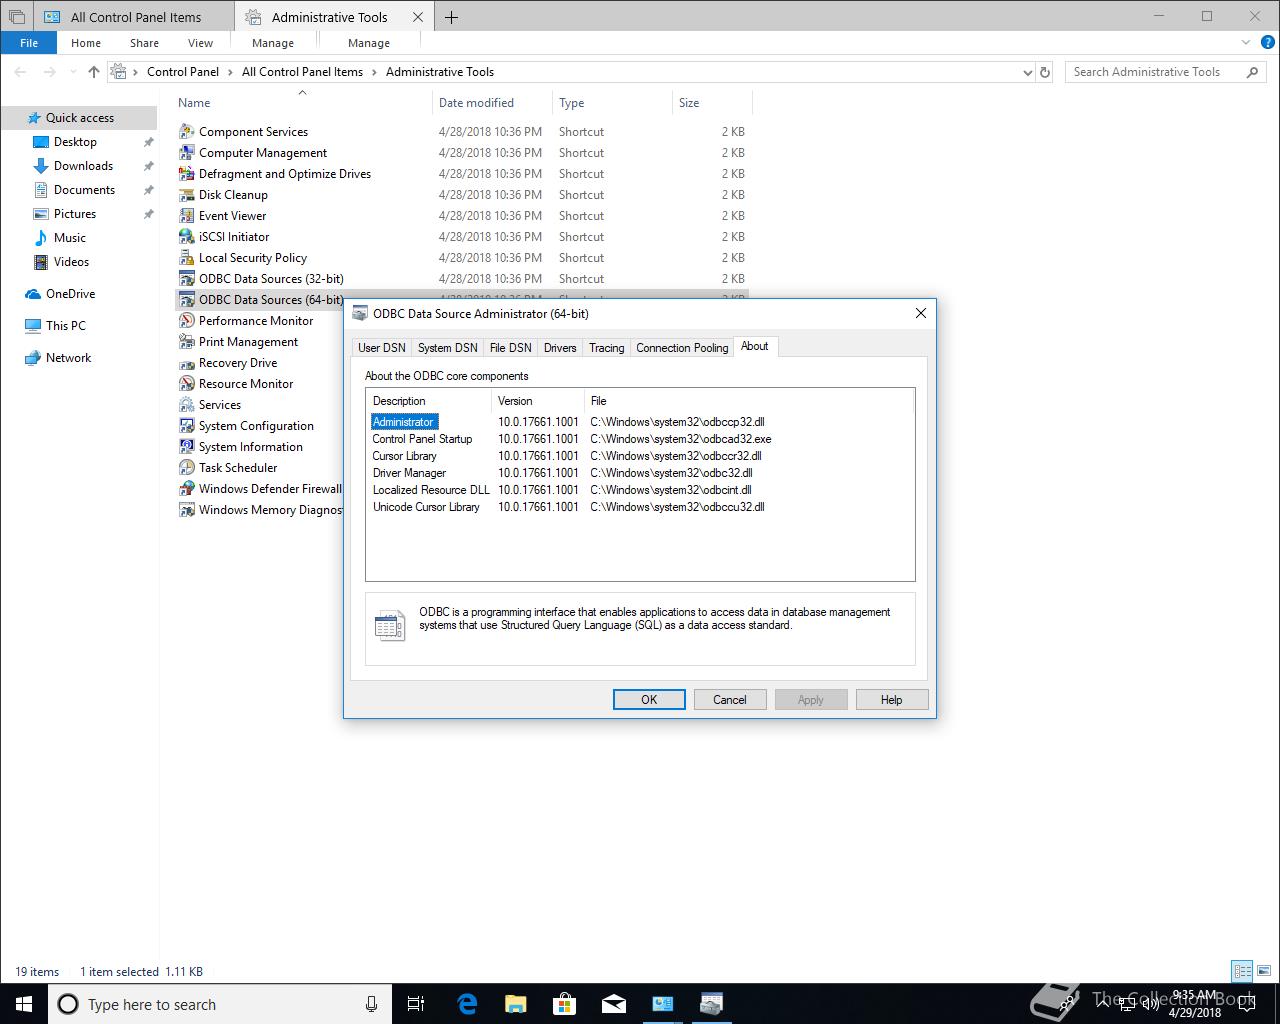Select System Configuration icon
Image resolution: width=1280 pixels, height=1024 pixels.
point(186,425)
